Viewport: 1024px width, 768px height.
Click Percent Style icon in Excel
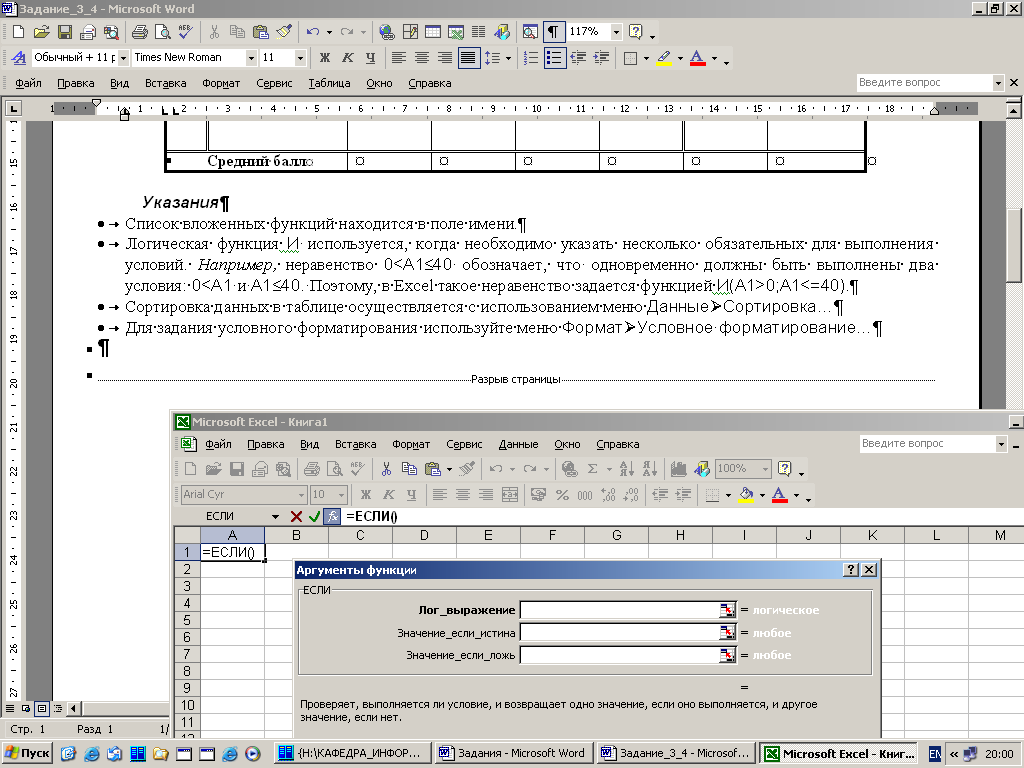(x=562, y=495)
